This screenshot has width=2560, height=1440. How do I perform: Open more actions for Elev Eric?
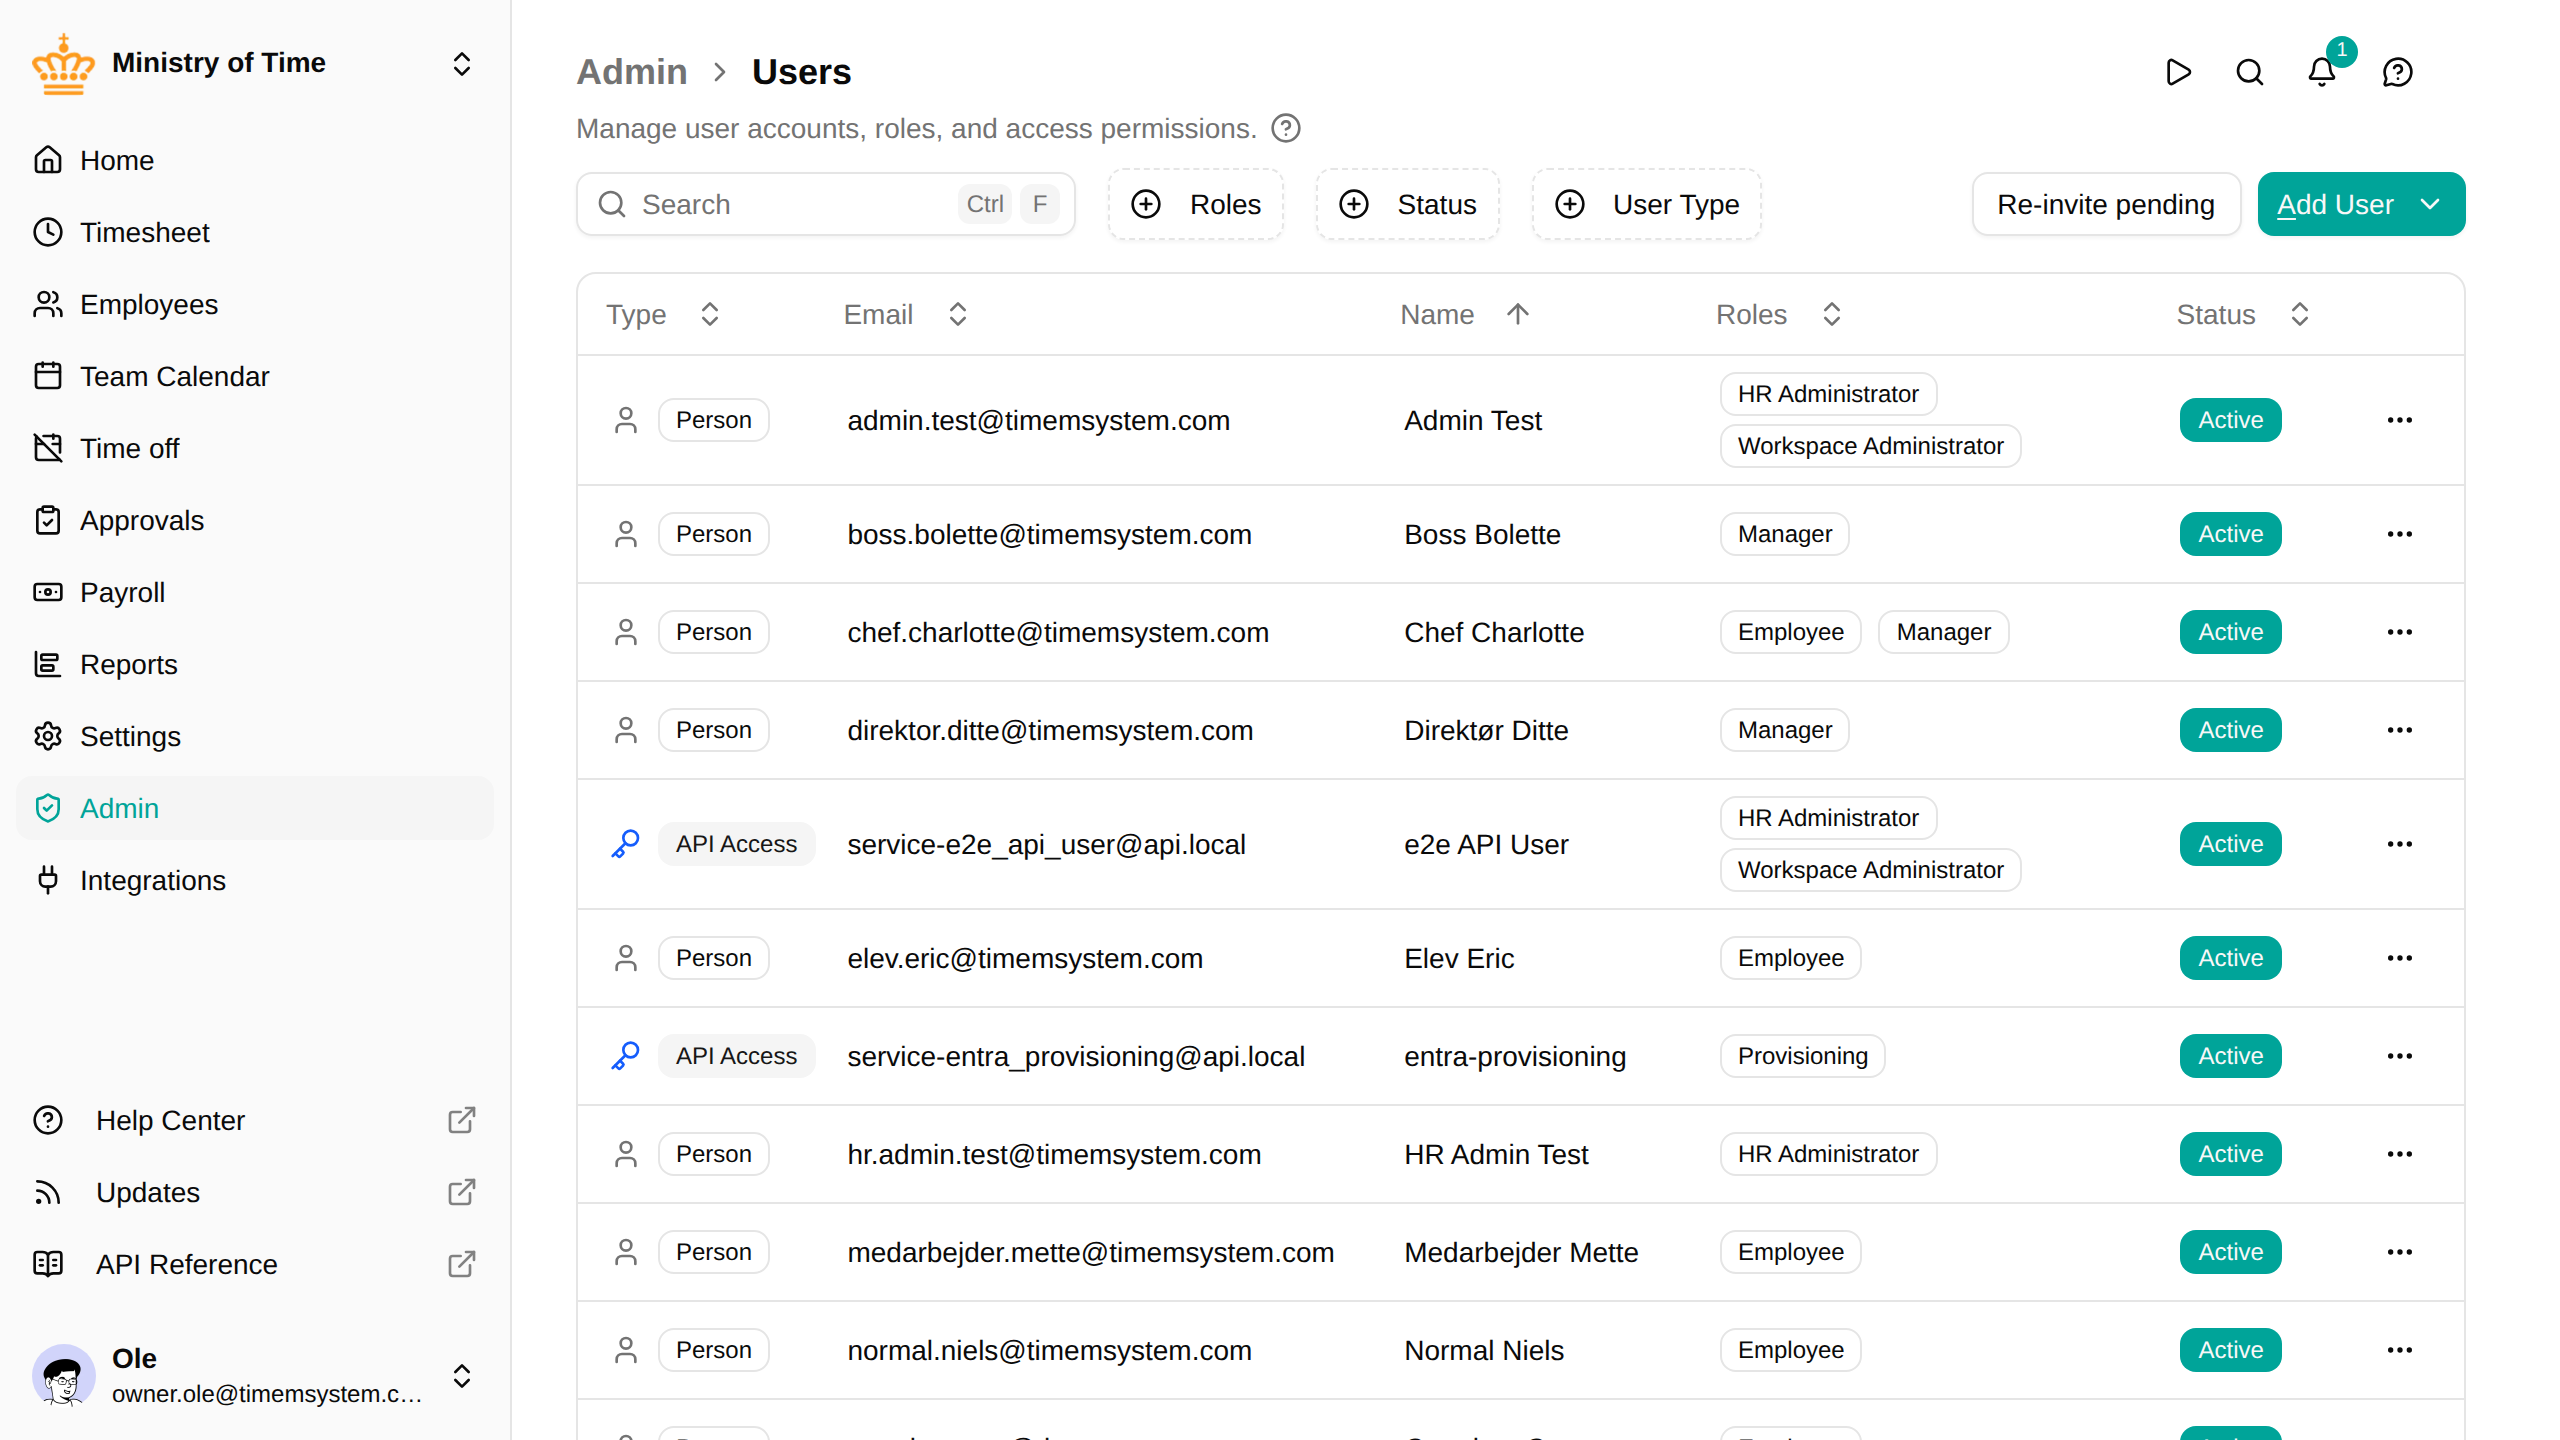[2400, 958]
